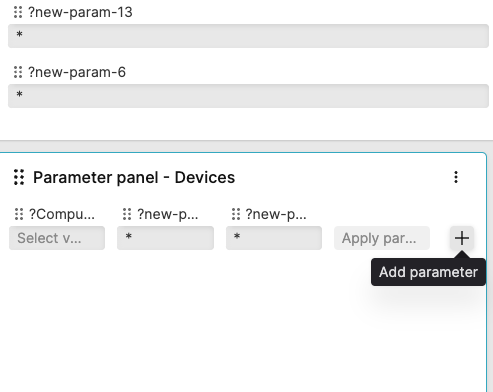The height and width of the screenshot is (392, 493).
Task: Click the first ?new-p... parameter drag handle
Action: coord(127,214)
